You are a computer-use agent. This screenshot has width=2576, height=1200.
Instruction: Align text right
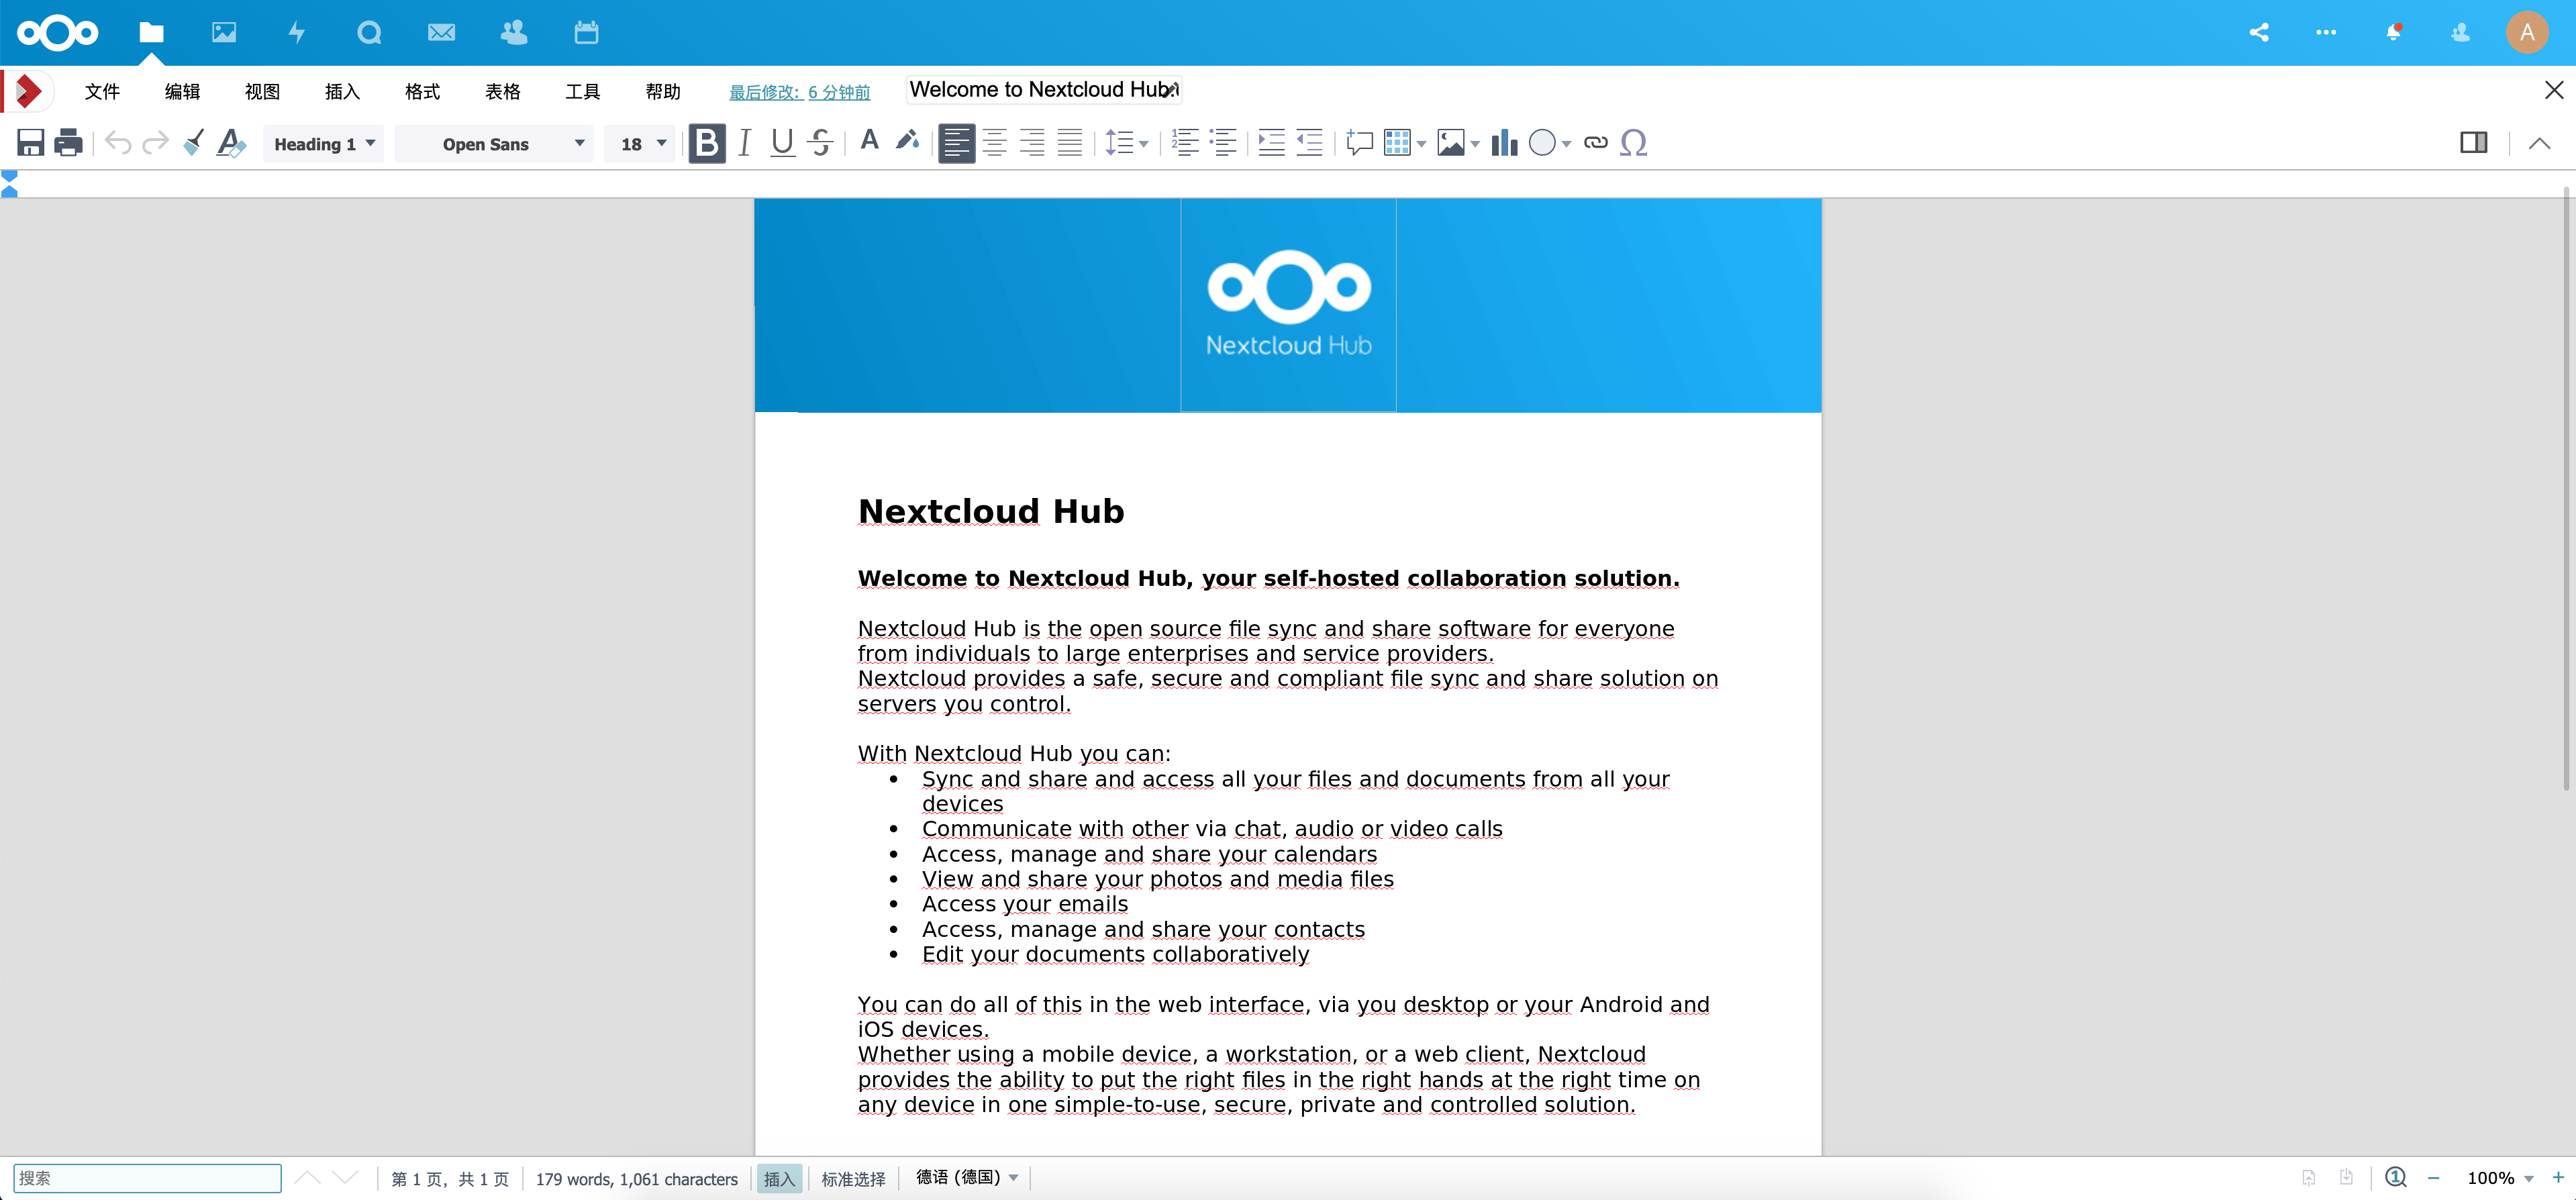pos(1032,143)
